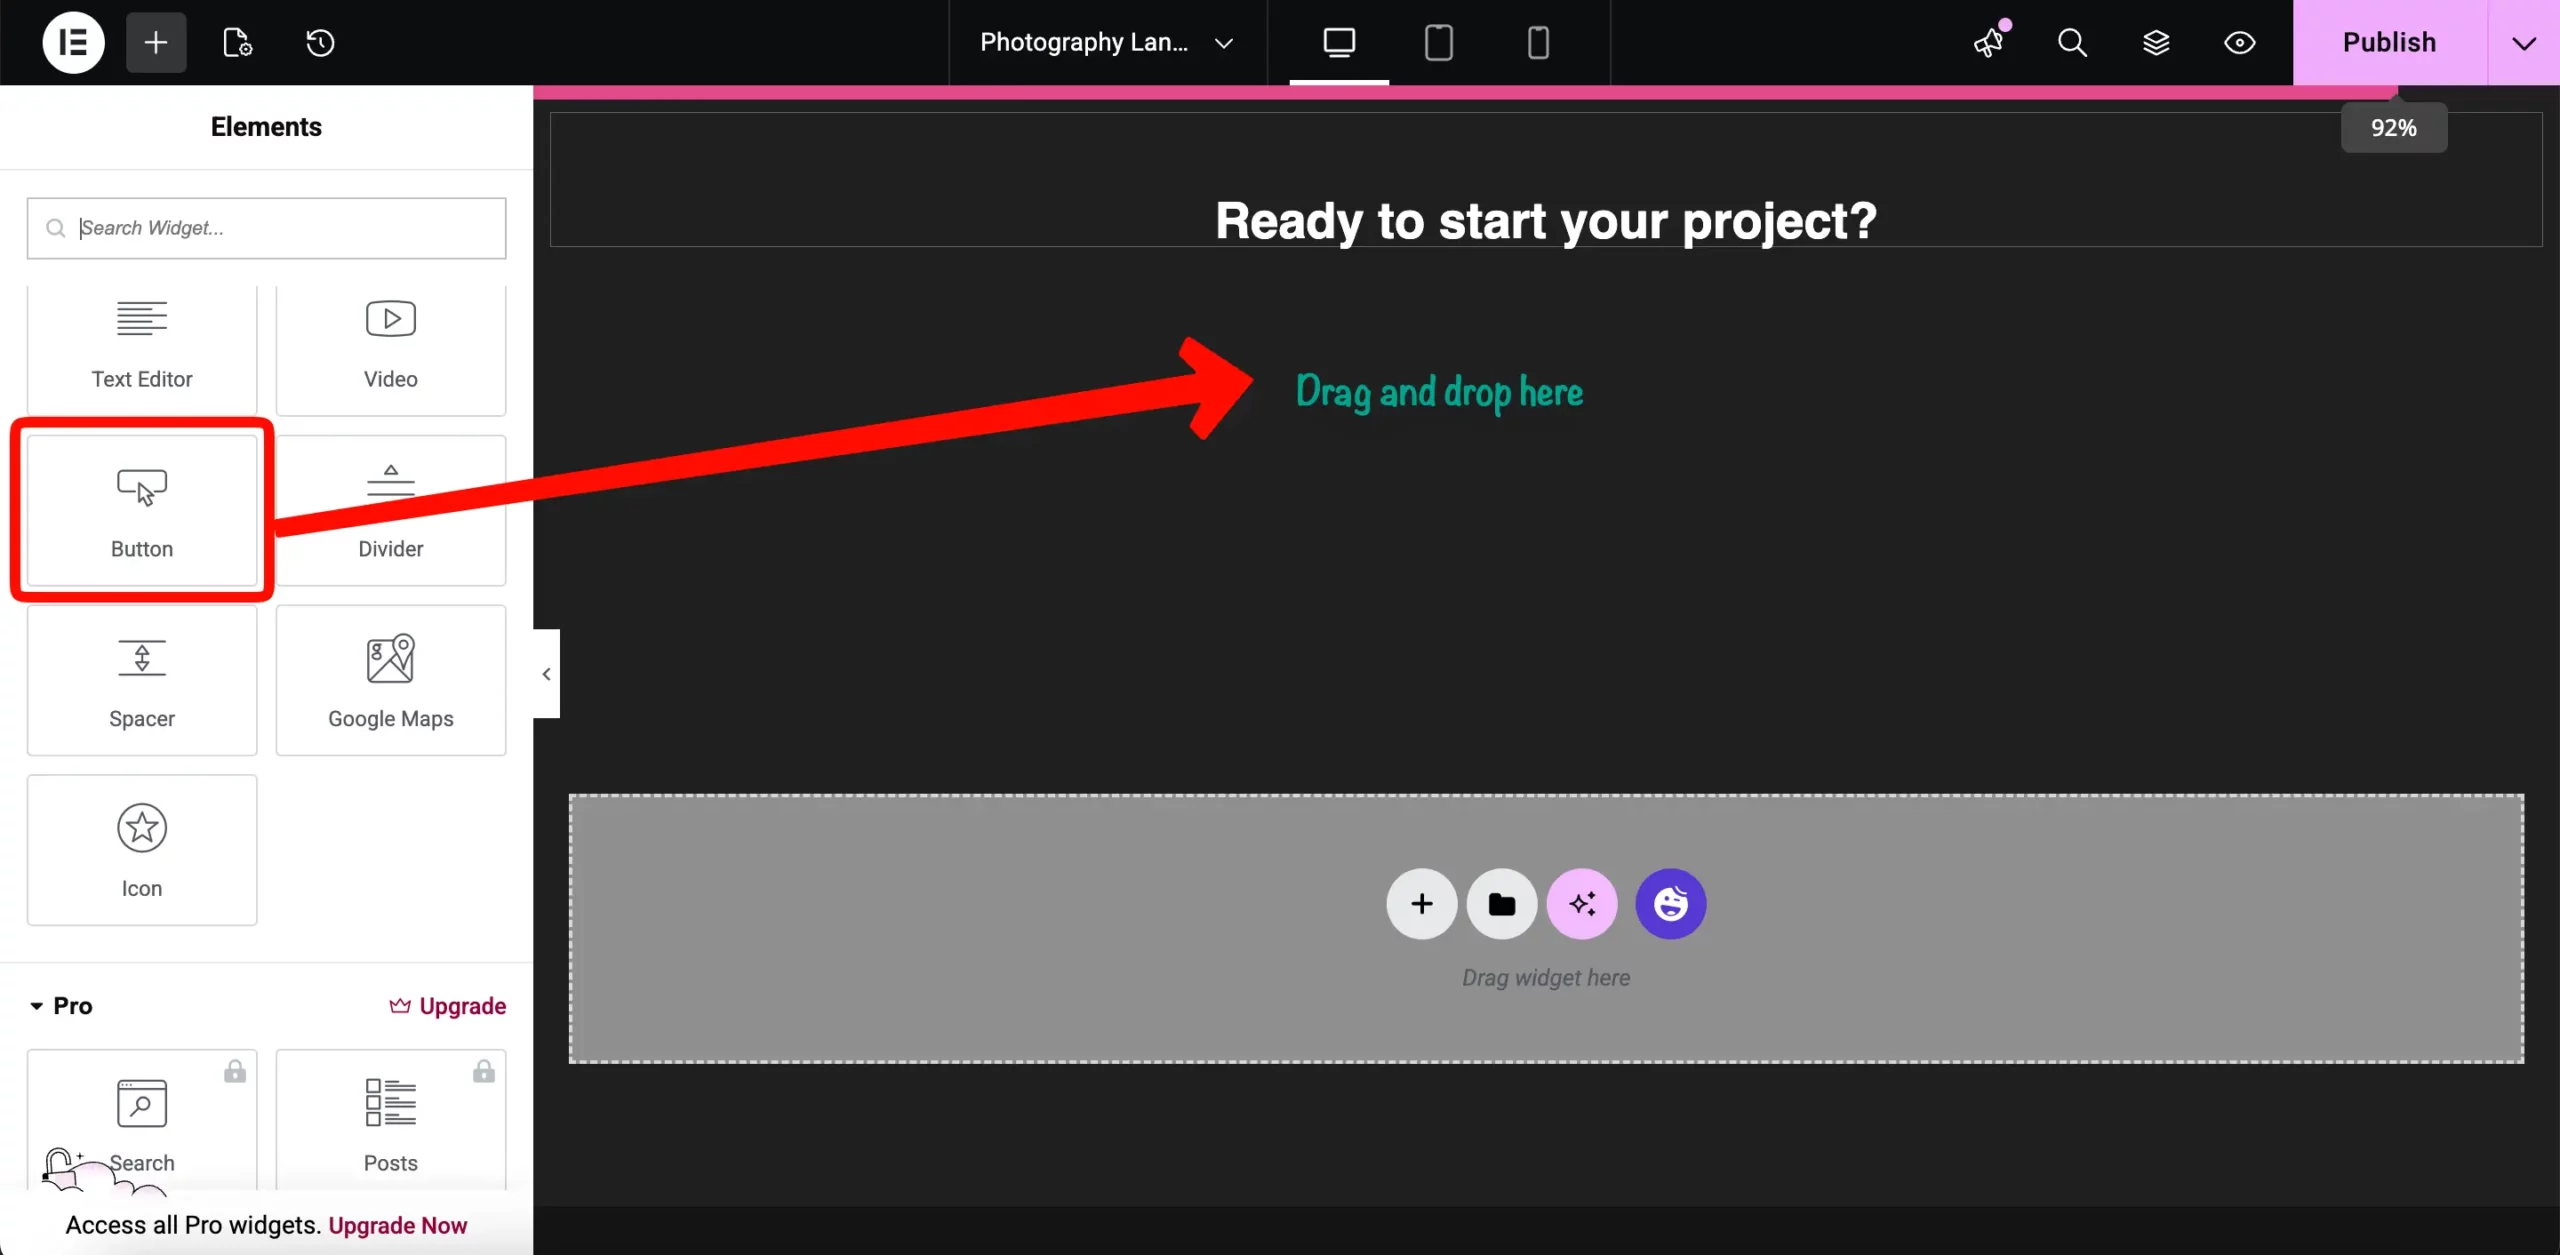This screenshot has height=1255, width=2560.
Task: Select desktop view tab
Action: point(1339,42)
